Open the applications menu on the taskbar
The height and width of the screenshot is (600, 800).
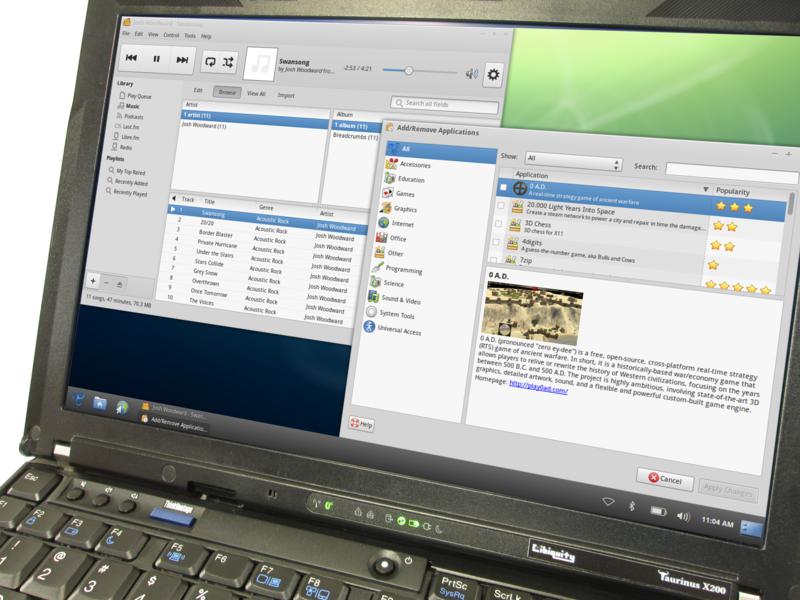coord(79,399)
